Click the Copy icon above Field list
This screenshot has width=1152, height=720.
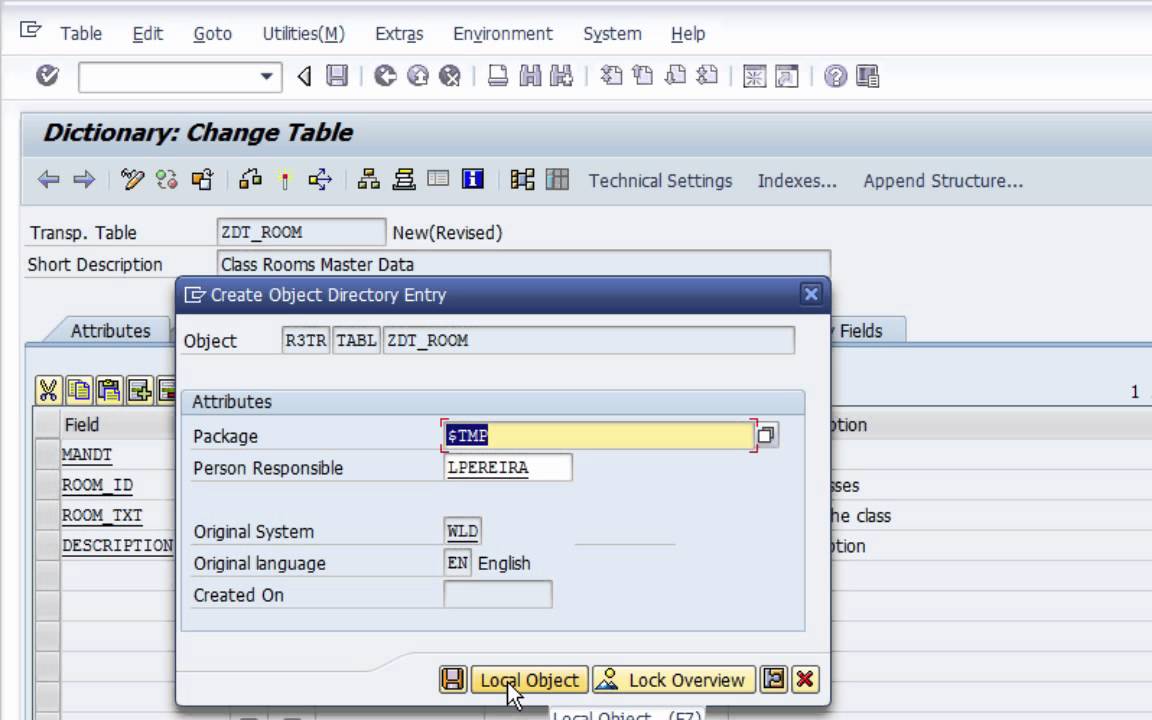coord(79,391)
